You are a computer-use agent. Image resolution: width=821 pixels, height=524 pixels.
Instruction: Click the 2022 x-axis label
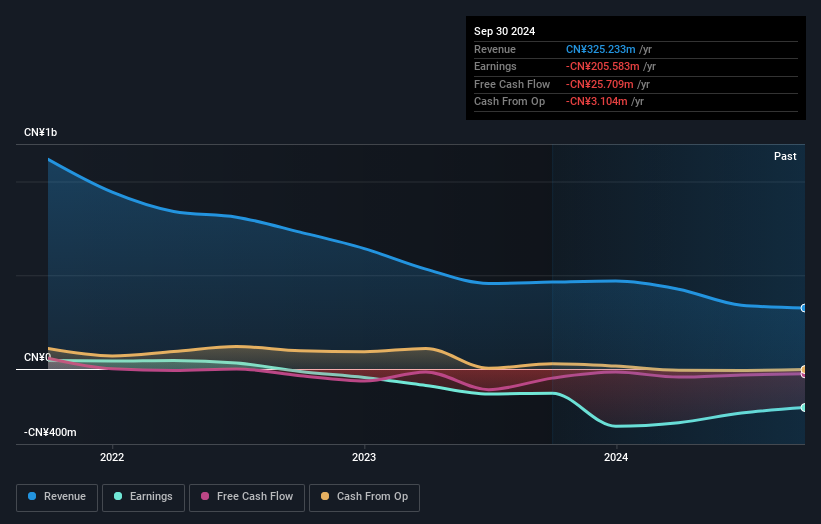(x=112, y=458)
